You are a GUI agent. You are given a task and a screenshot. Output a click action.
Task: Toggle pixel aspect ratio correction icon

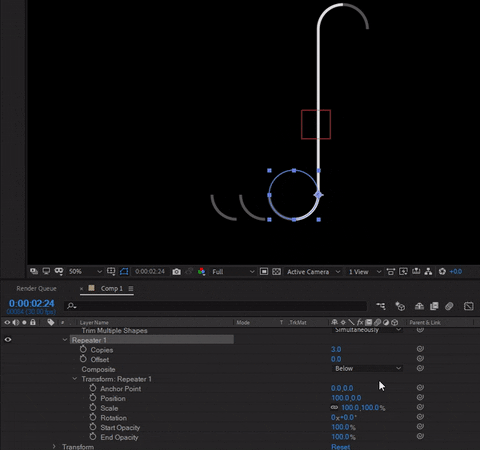pyautogui.click(x=391, y=272)
